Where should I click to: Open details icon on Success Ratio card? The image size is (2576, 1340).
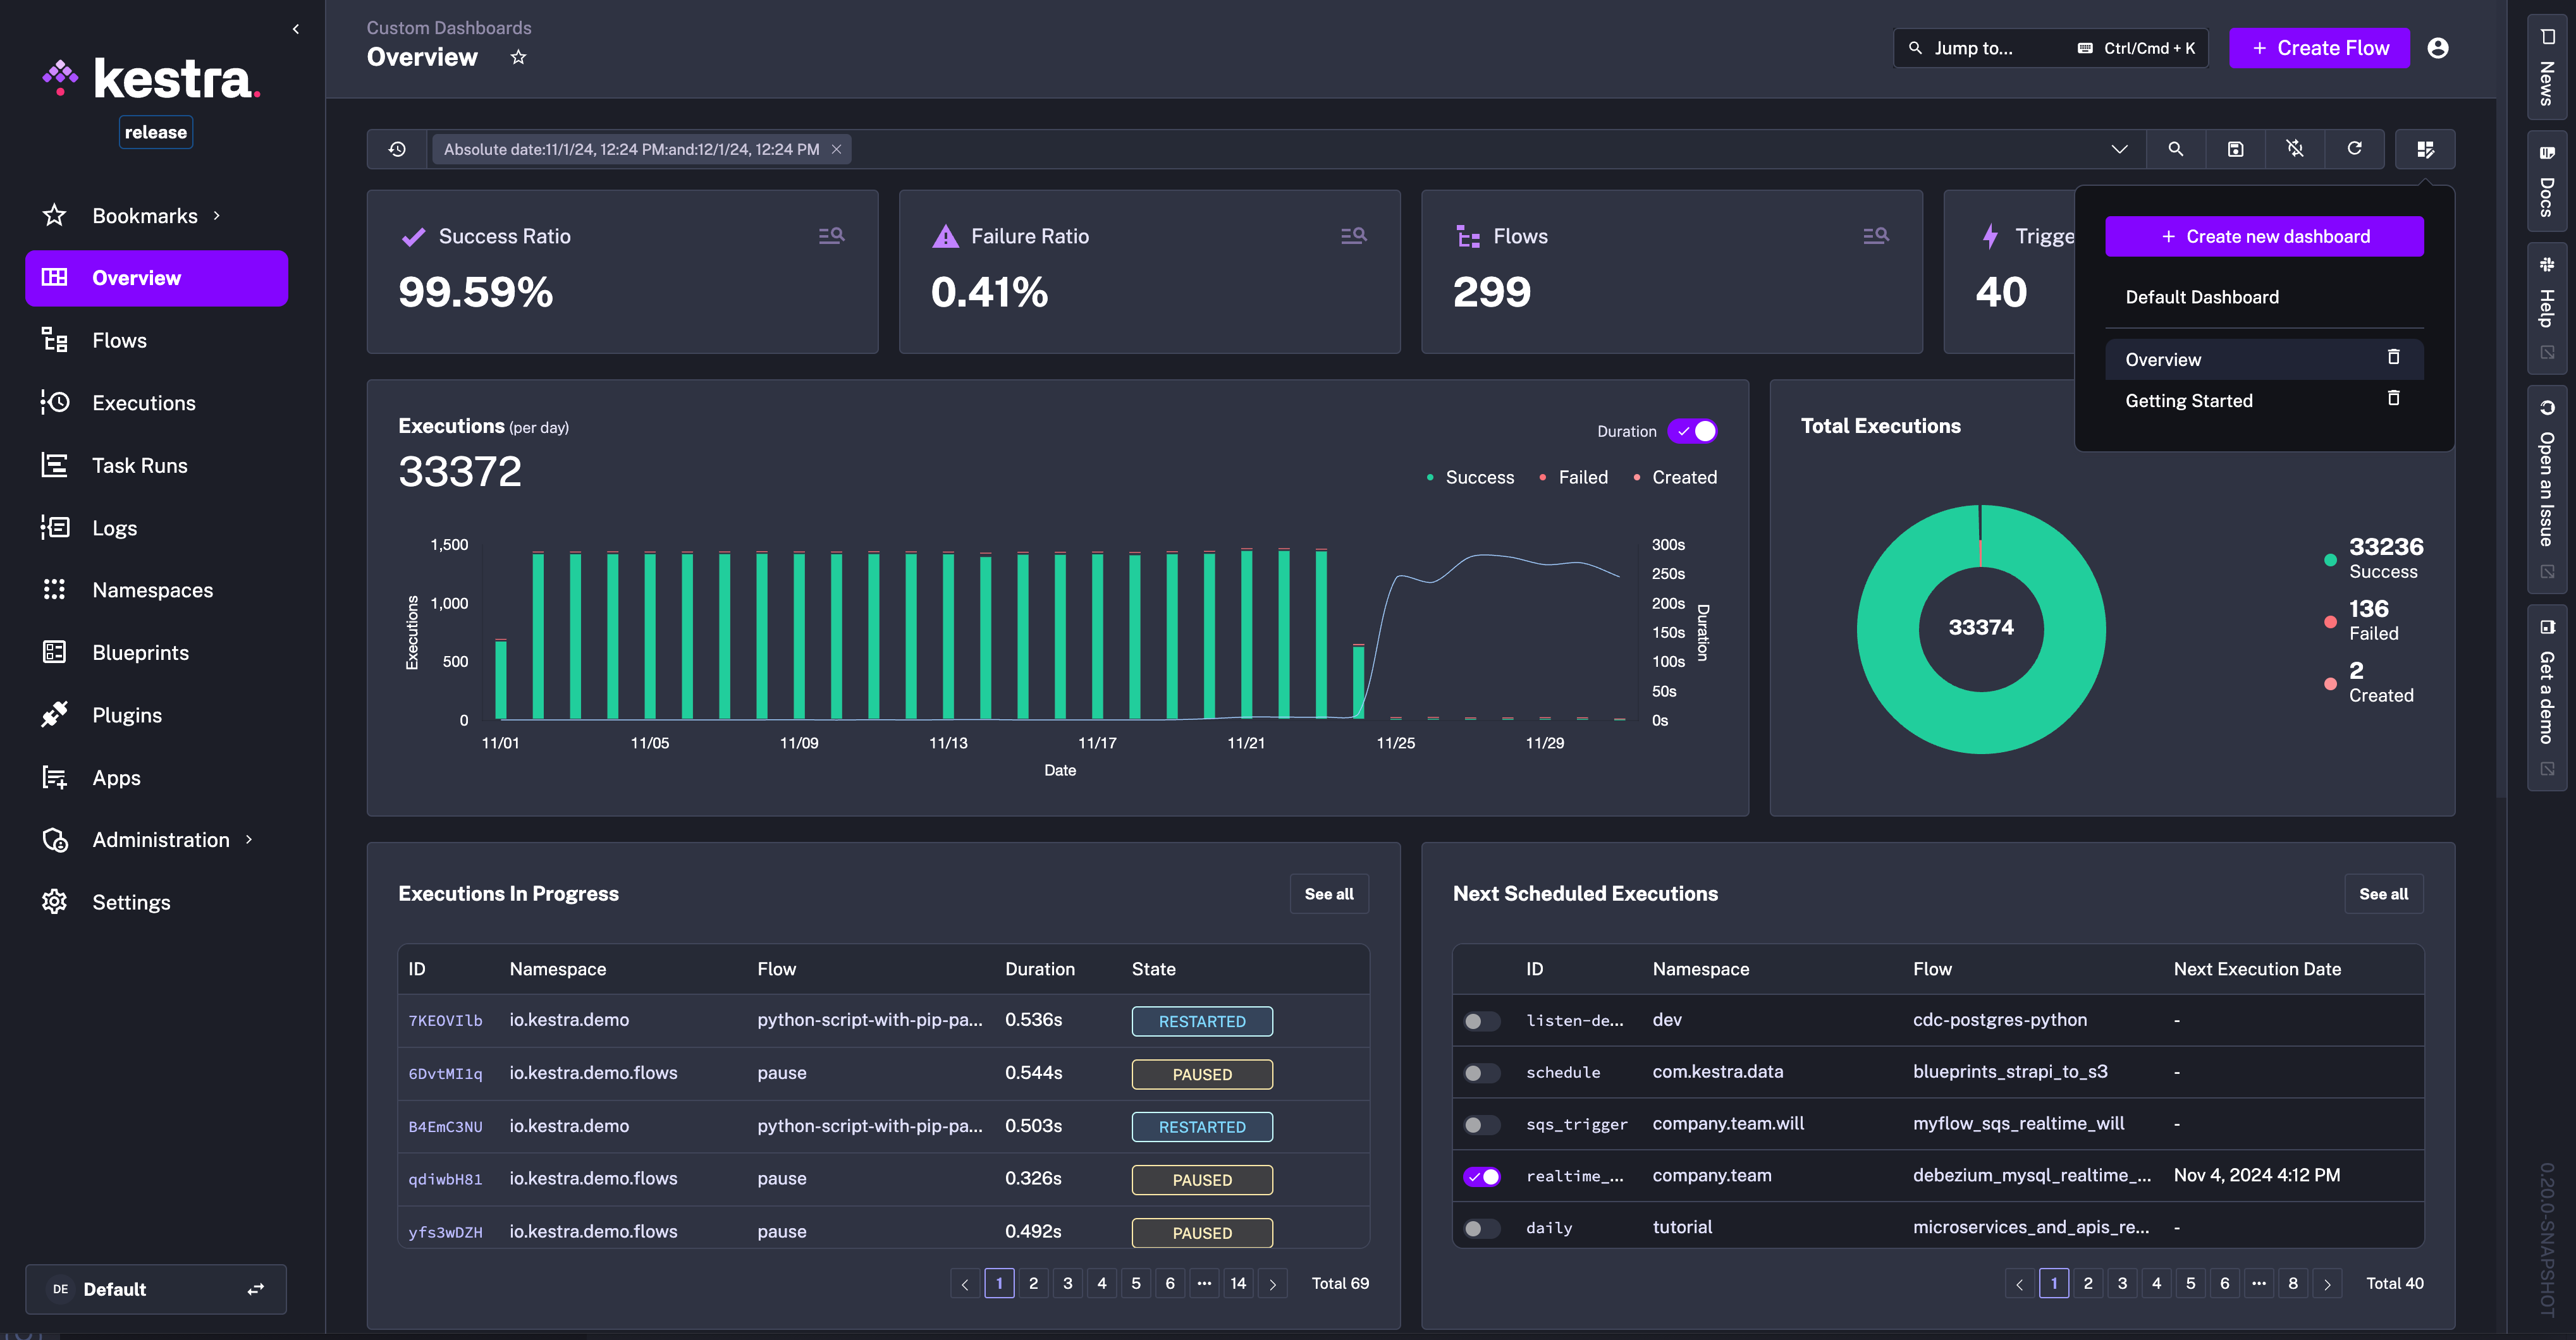[x=831, y=235]
